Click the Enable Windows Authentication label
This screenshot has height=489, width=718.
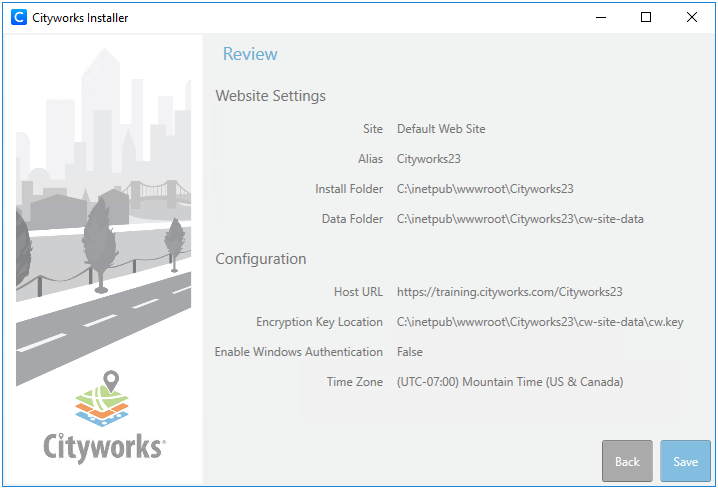pos(299,352)
